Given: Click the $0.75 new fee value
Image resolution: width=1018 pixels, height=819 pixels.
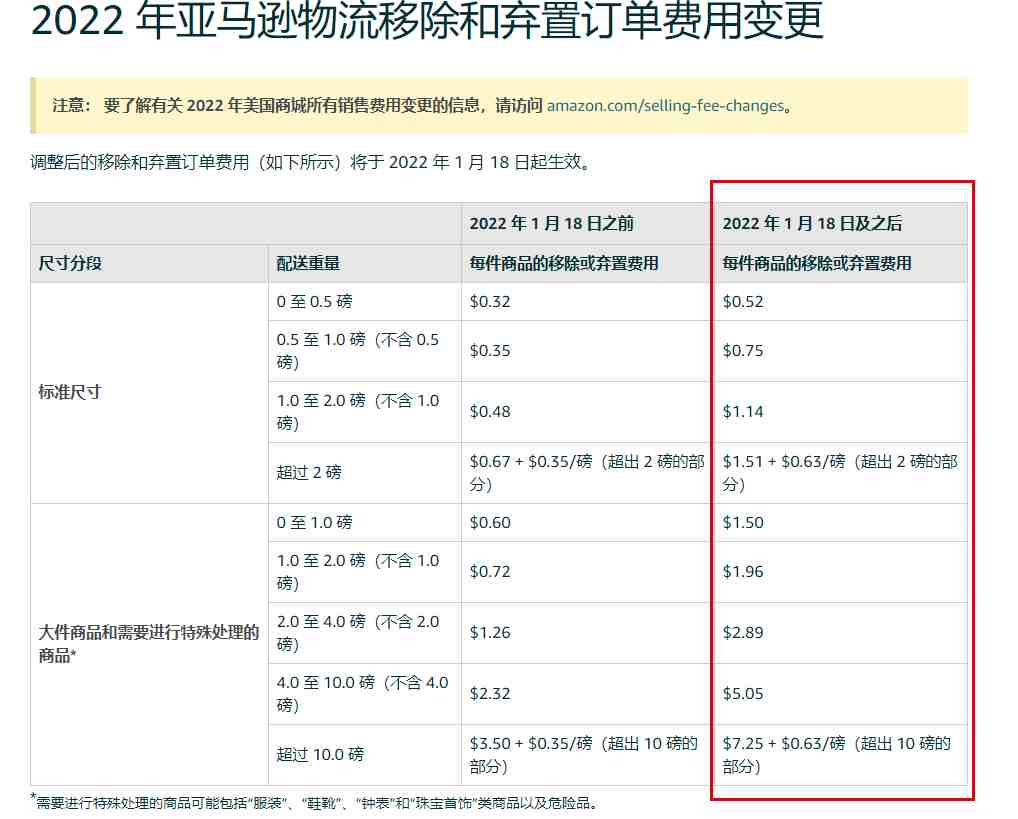Looking at the screenshot, I should (x=743, y=351).
